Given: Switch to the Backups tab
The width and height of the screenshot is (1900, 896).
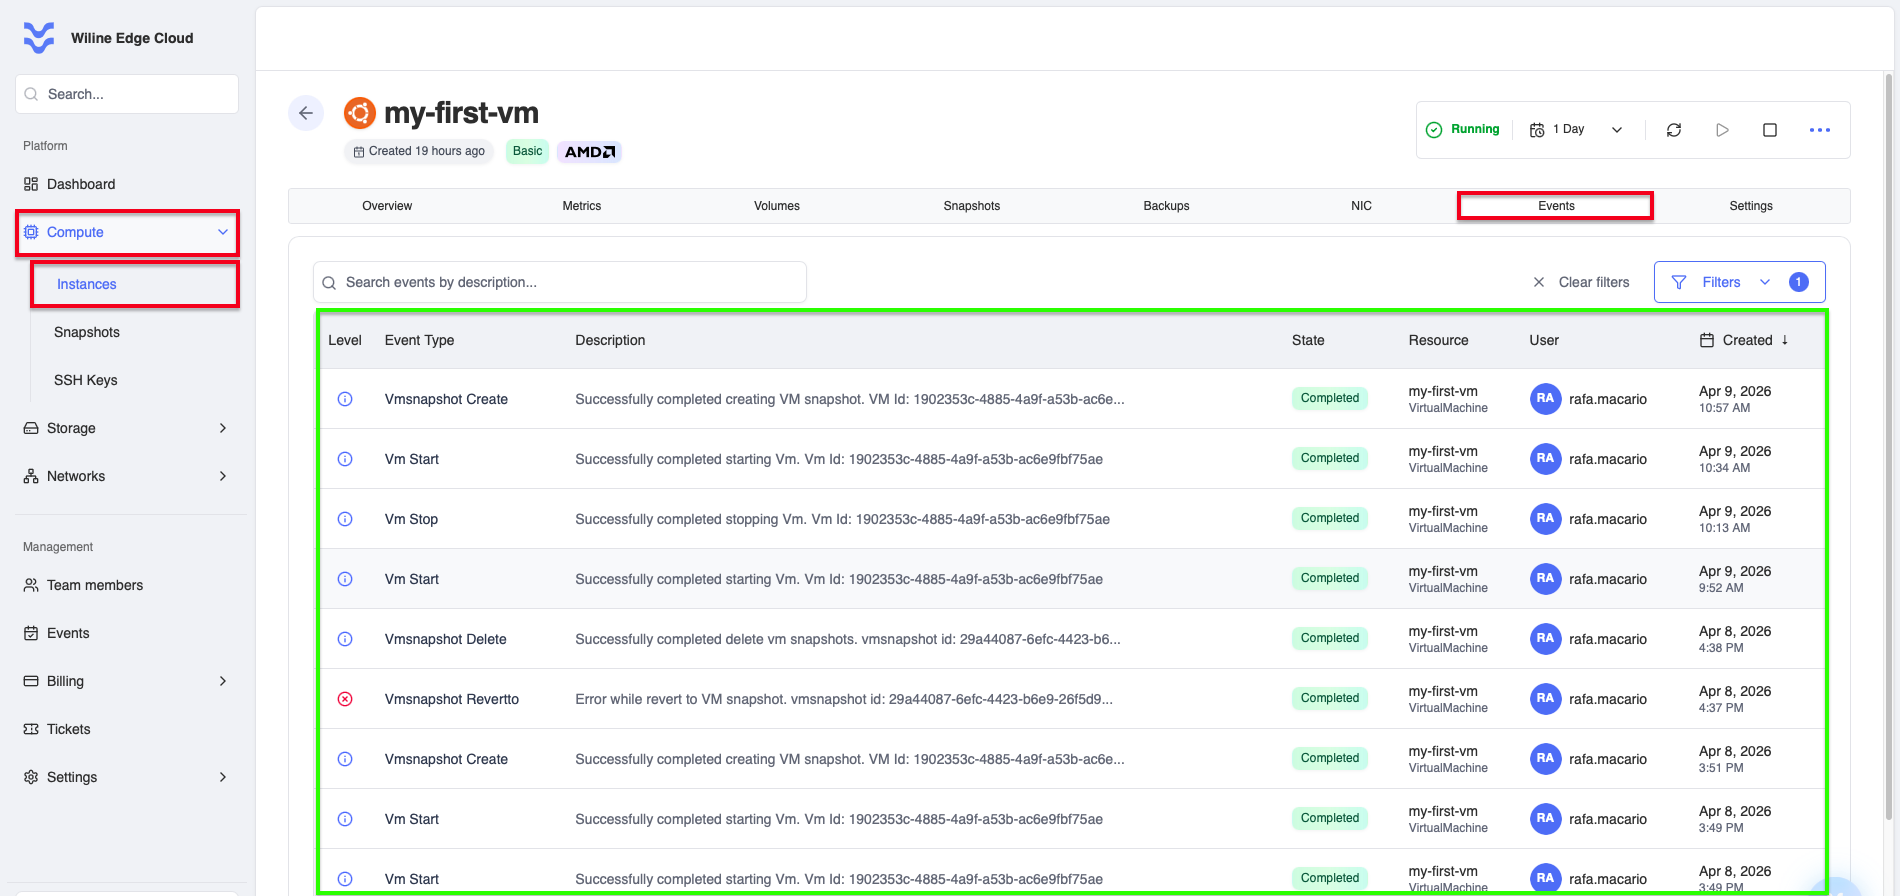Looking at the screenshot, I should tap(1167, 206).
